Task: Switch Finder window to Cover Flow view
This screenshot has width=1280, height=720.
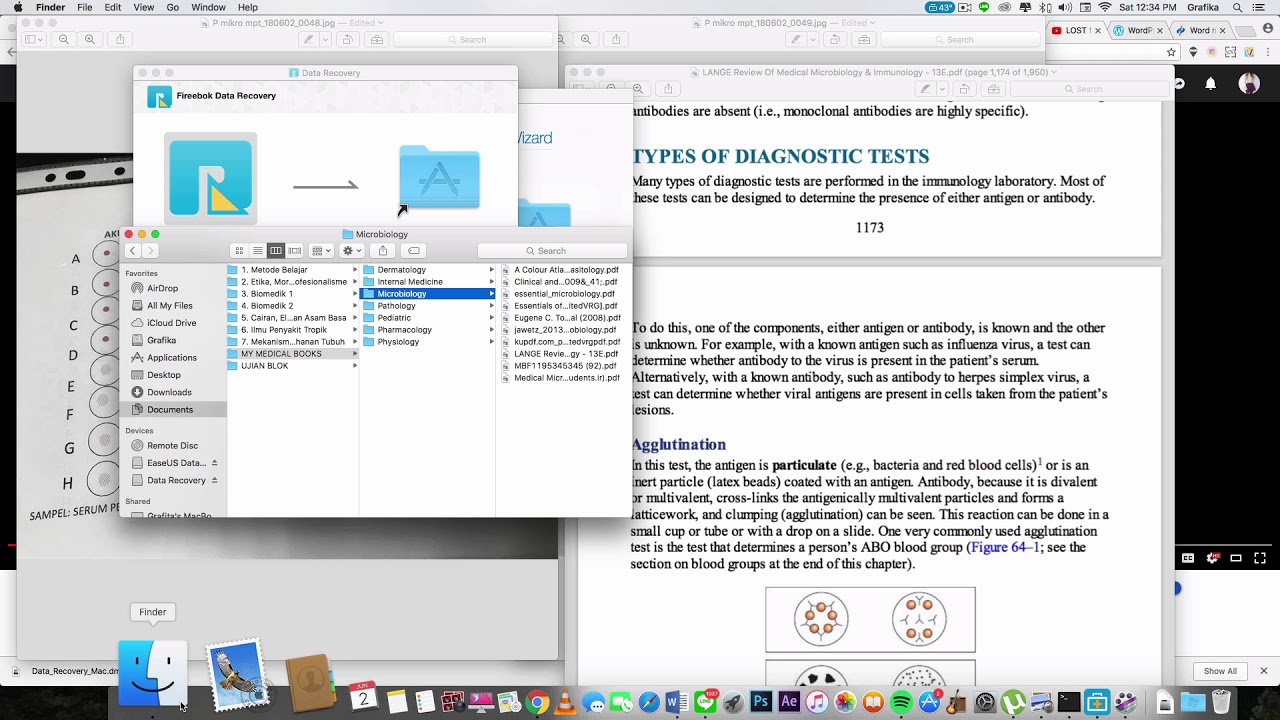Action: point(295,251)
